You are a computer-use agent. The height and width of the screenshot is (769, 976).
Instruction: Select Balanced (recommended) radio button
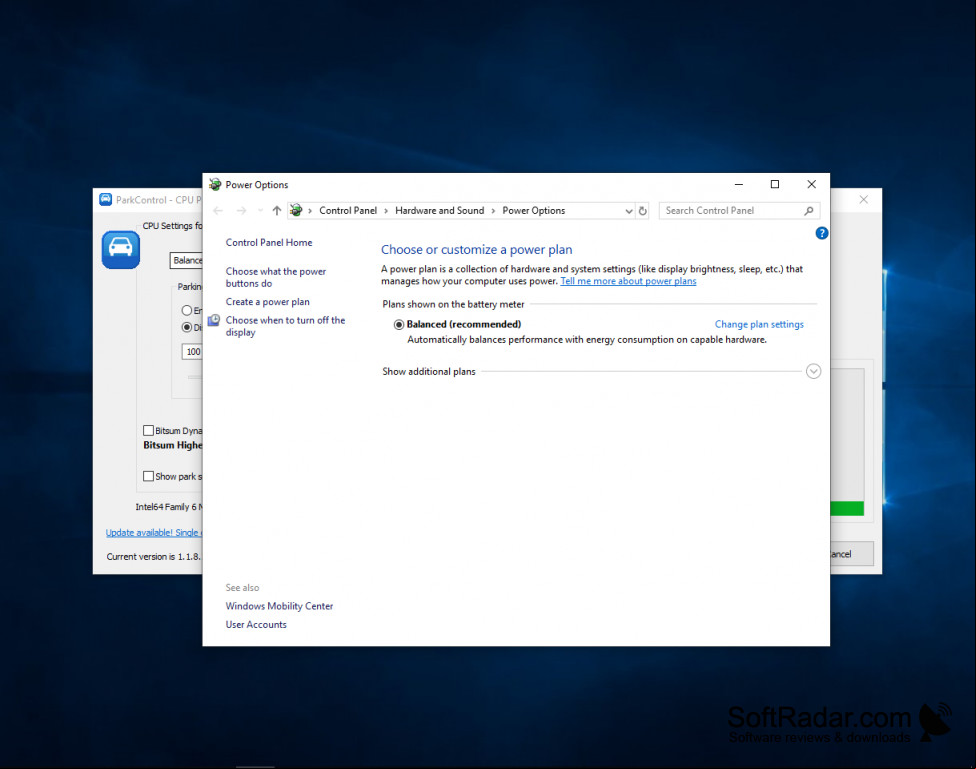[x=398, y=324]
